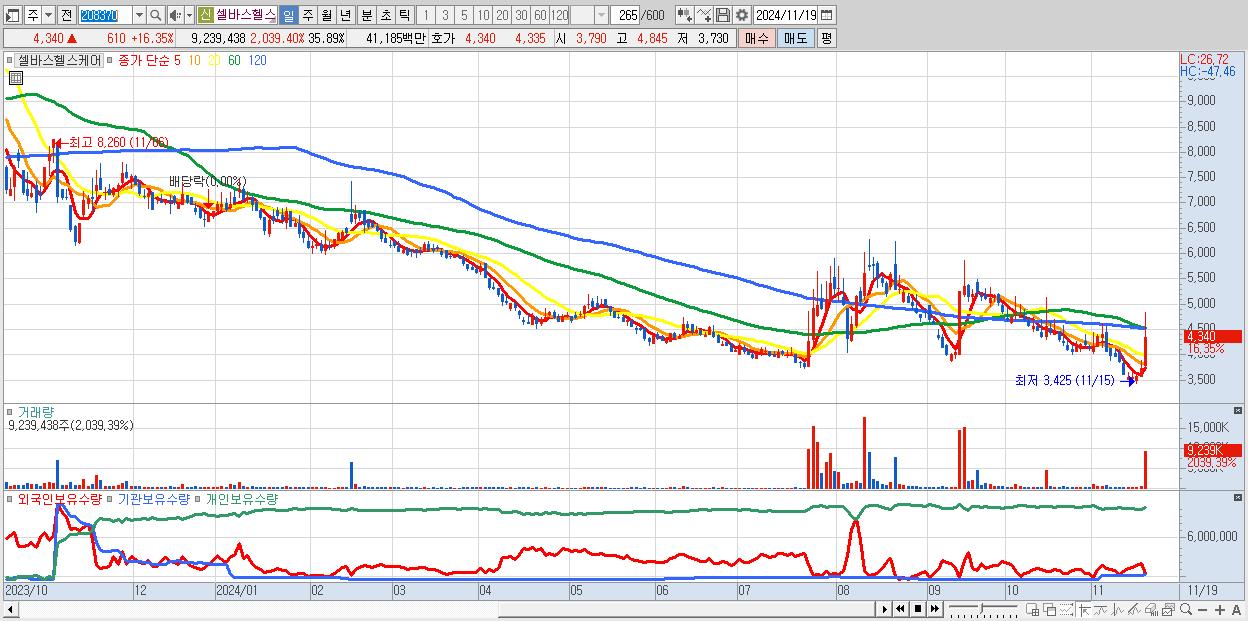1248x621 pixels.
Task: Click the 기관보유수량 indicator label
Action: pyautogui.click(x=153, y=498)
